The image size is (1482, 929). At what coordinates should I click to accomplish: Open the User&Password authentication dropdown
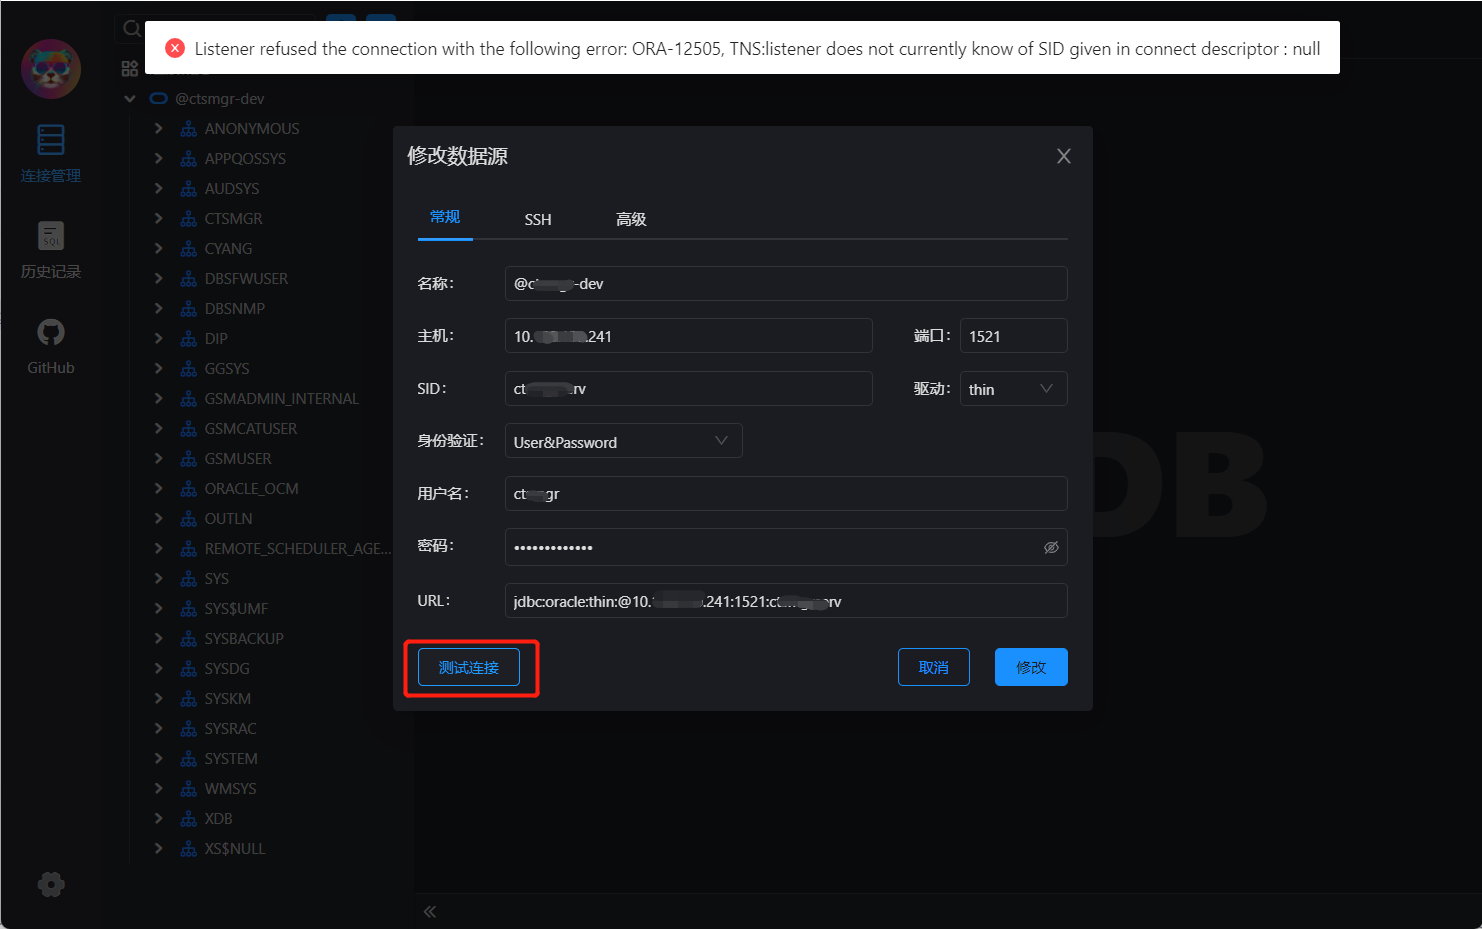point(622,440)
